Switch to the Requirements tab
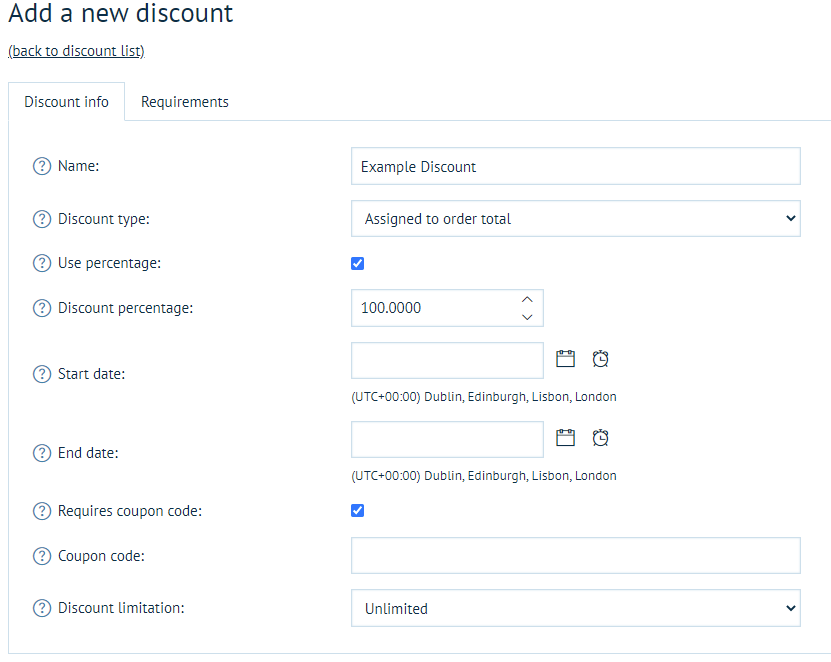 (x=185, y=102)
